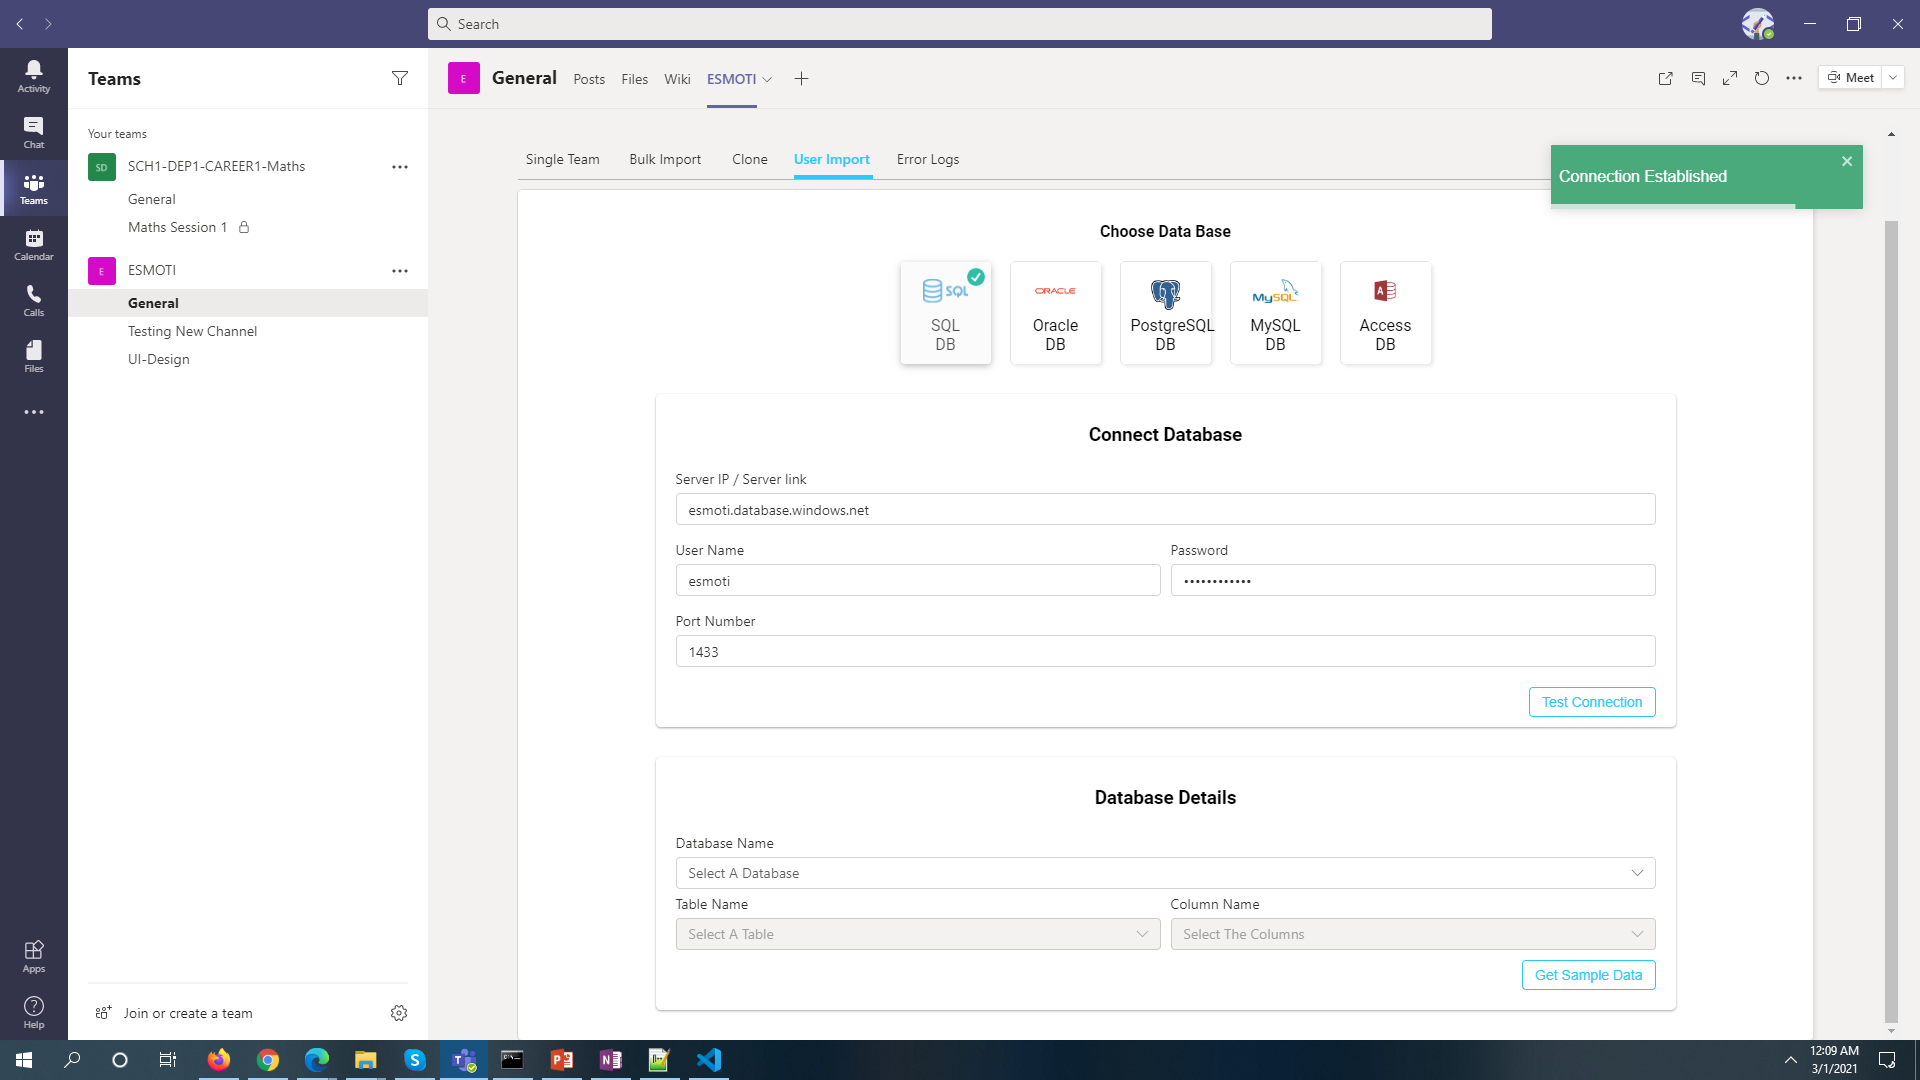Choose the PostgreSQL DB option
Viewport: 1920px width, 1080px height.
1165,313
